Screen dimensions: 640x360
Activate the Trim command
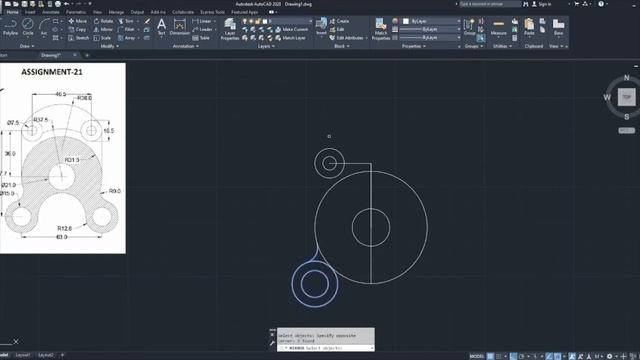126,21
